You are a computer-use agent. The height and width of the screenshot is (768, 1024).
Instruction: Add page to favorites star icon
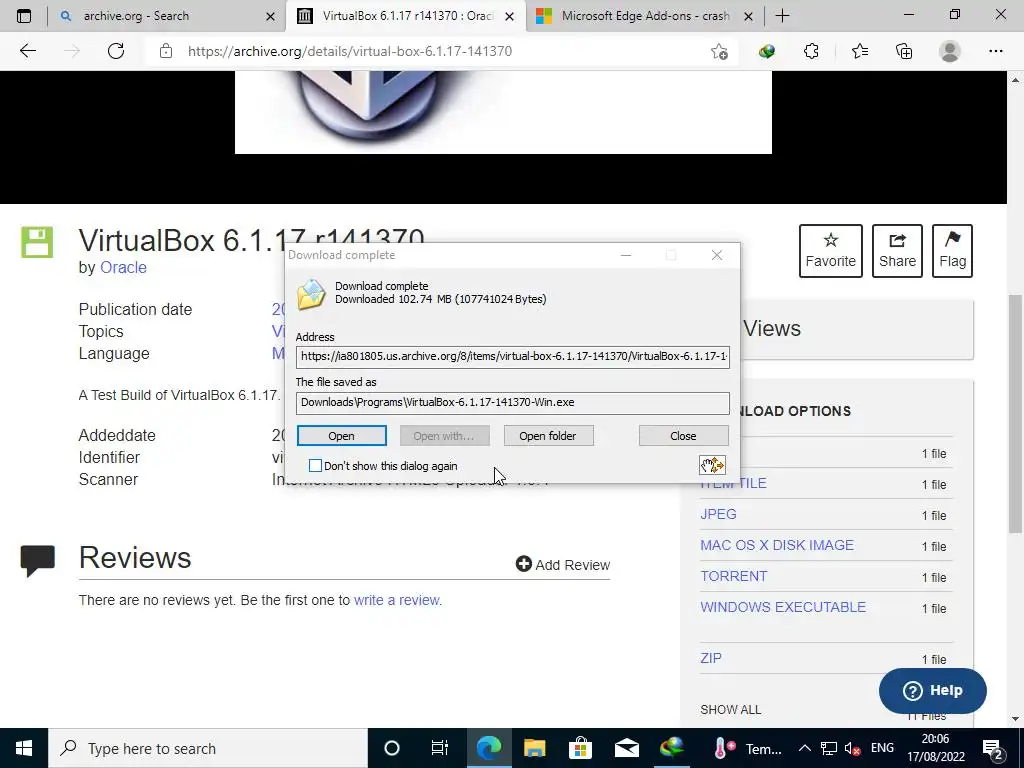[719, 52]
